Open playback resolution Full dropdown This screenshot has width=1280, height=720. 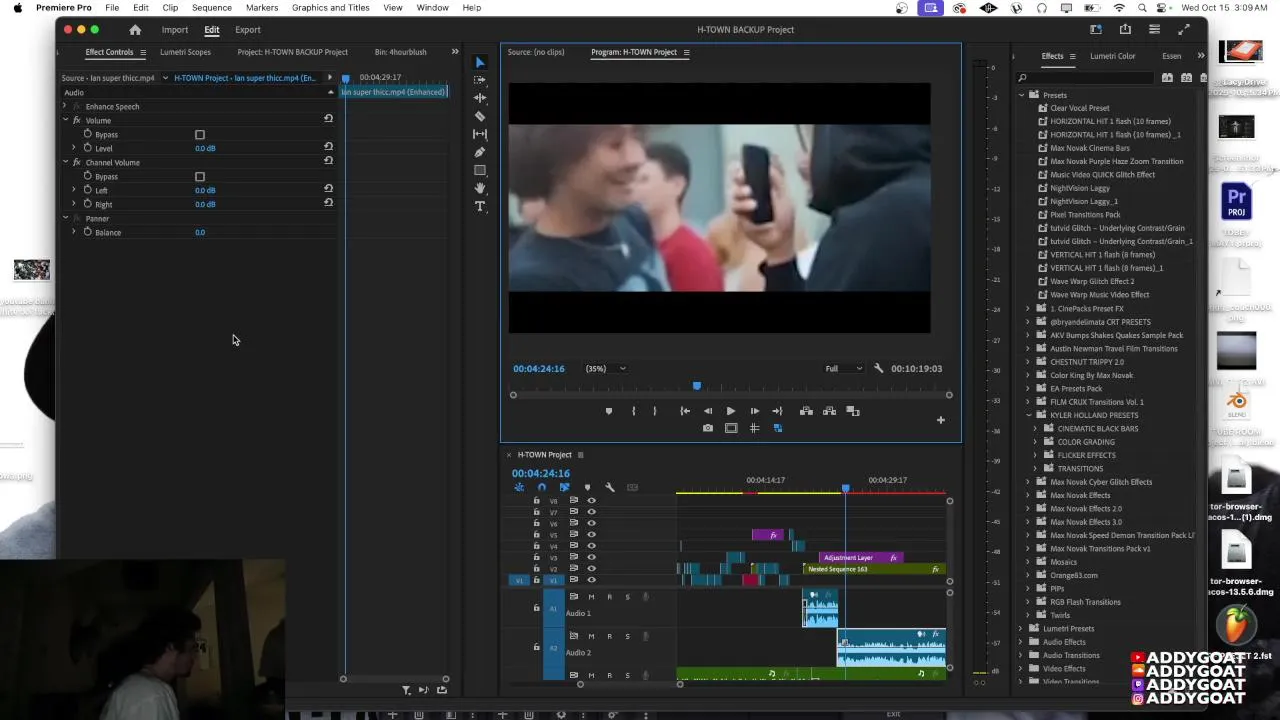point(843,368)
